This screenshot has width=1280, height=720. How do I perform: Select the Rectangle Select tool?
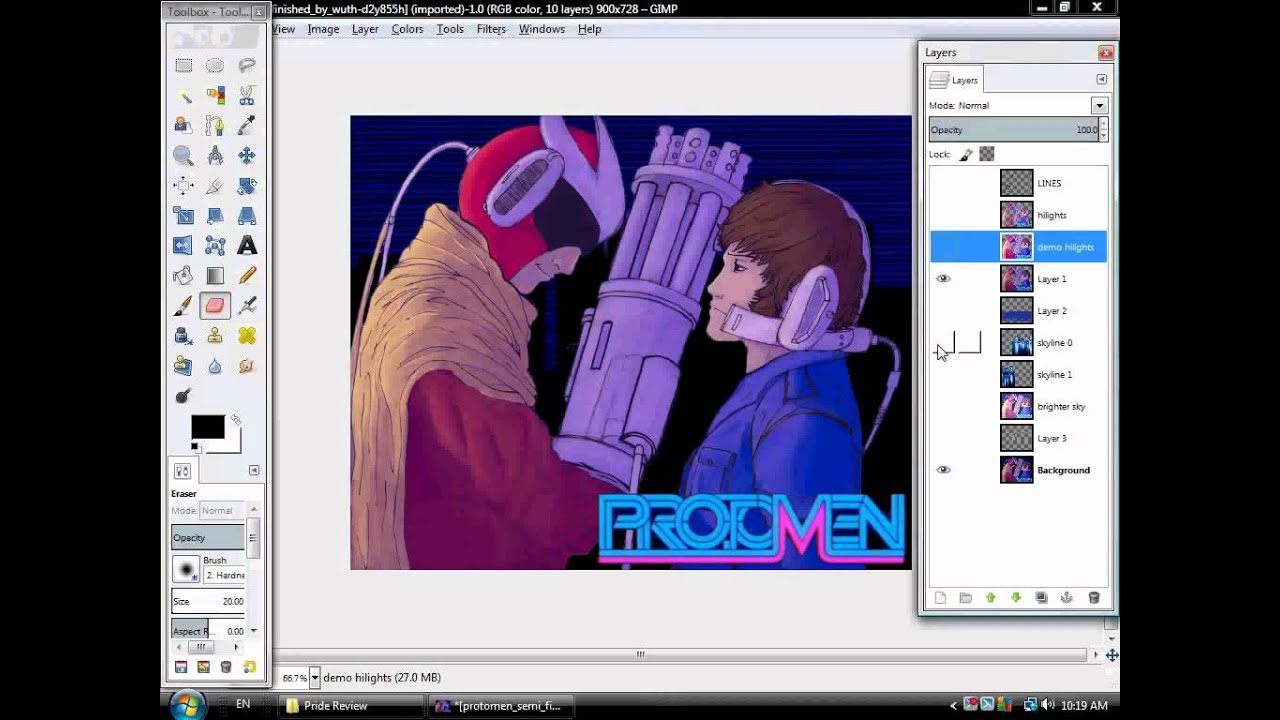184,66
